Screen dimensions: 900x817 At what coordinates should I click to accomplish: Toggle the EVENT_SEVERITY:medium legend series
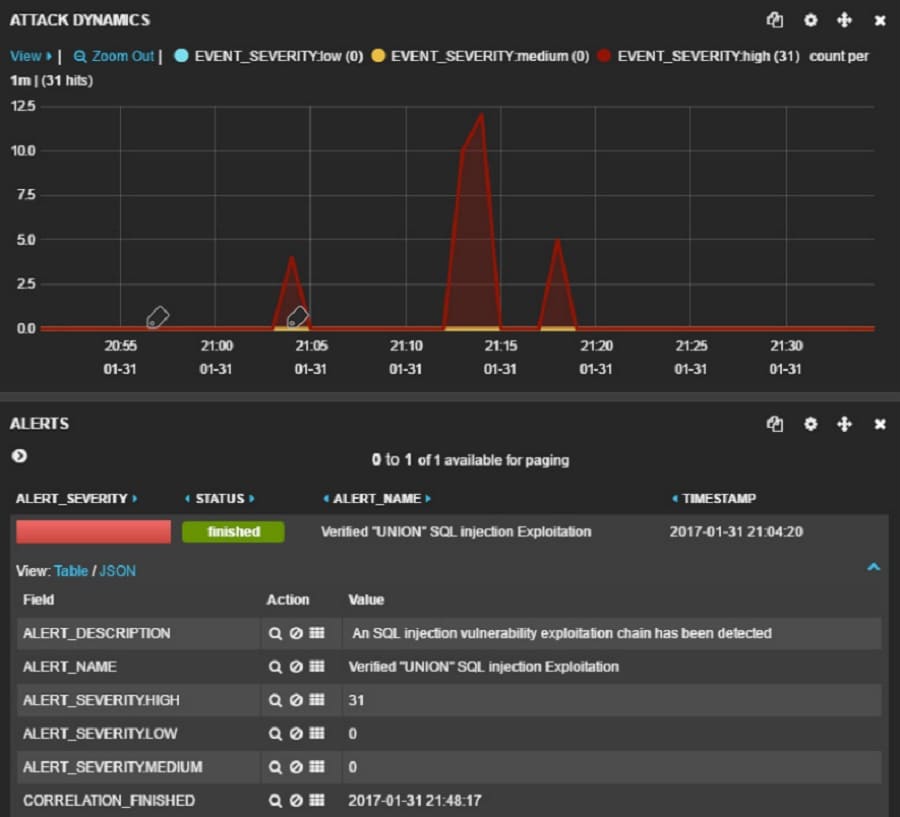480,56
